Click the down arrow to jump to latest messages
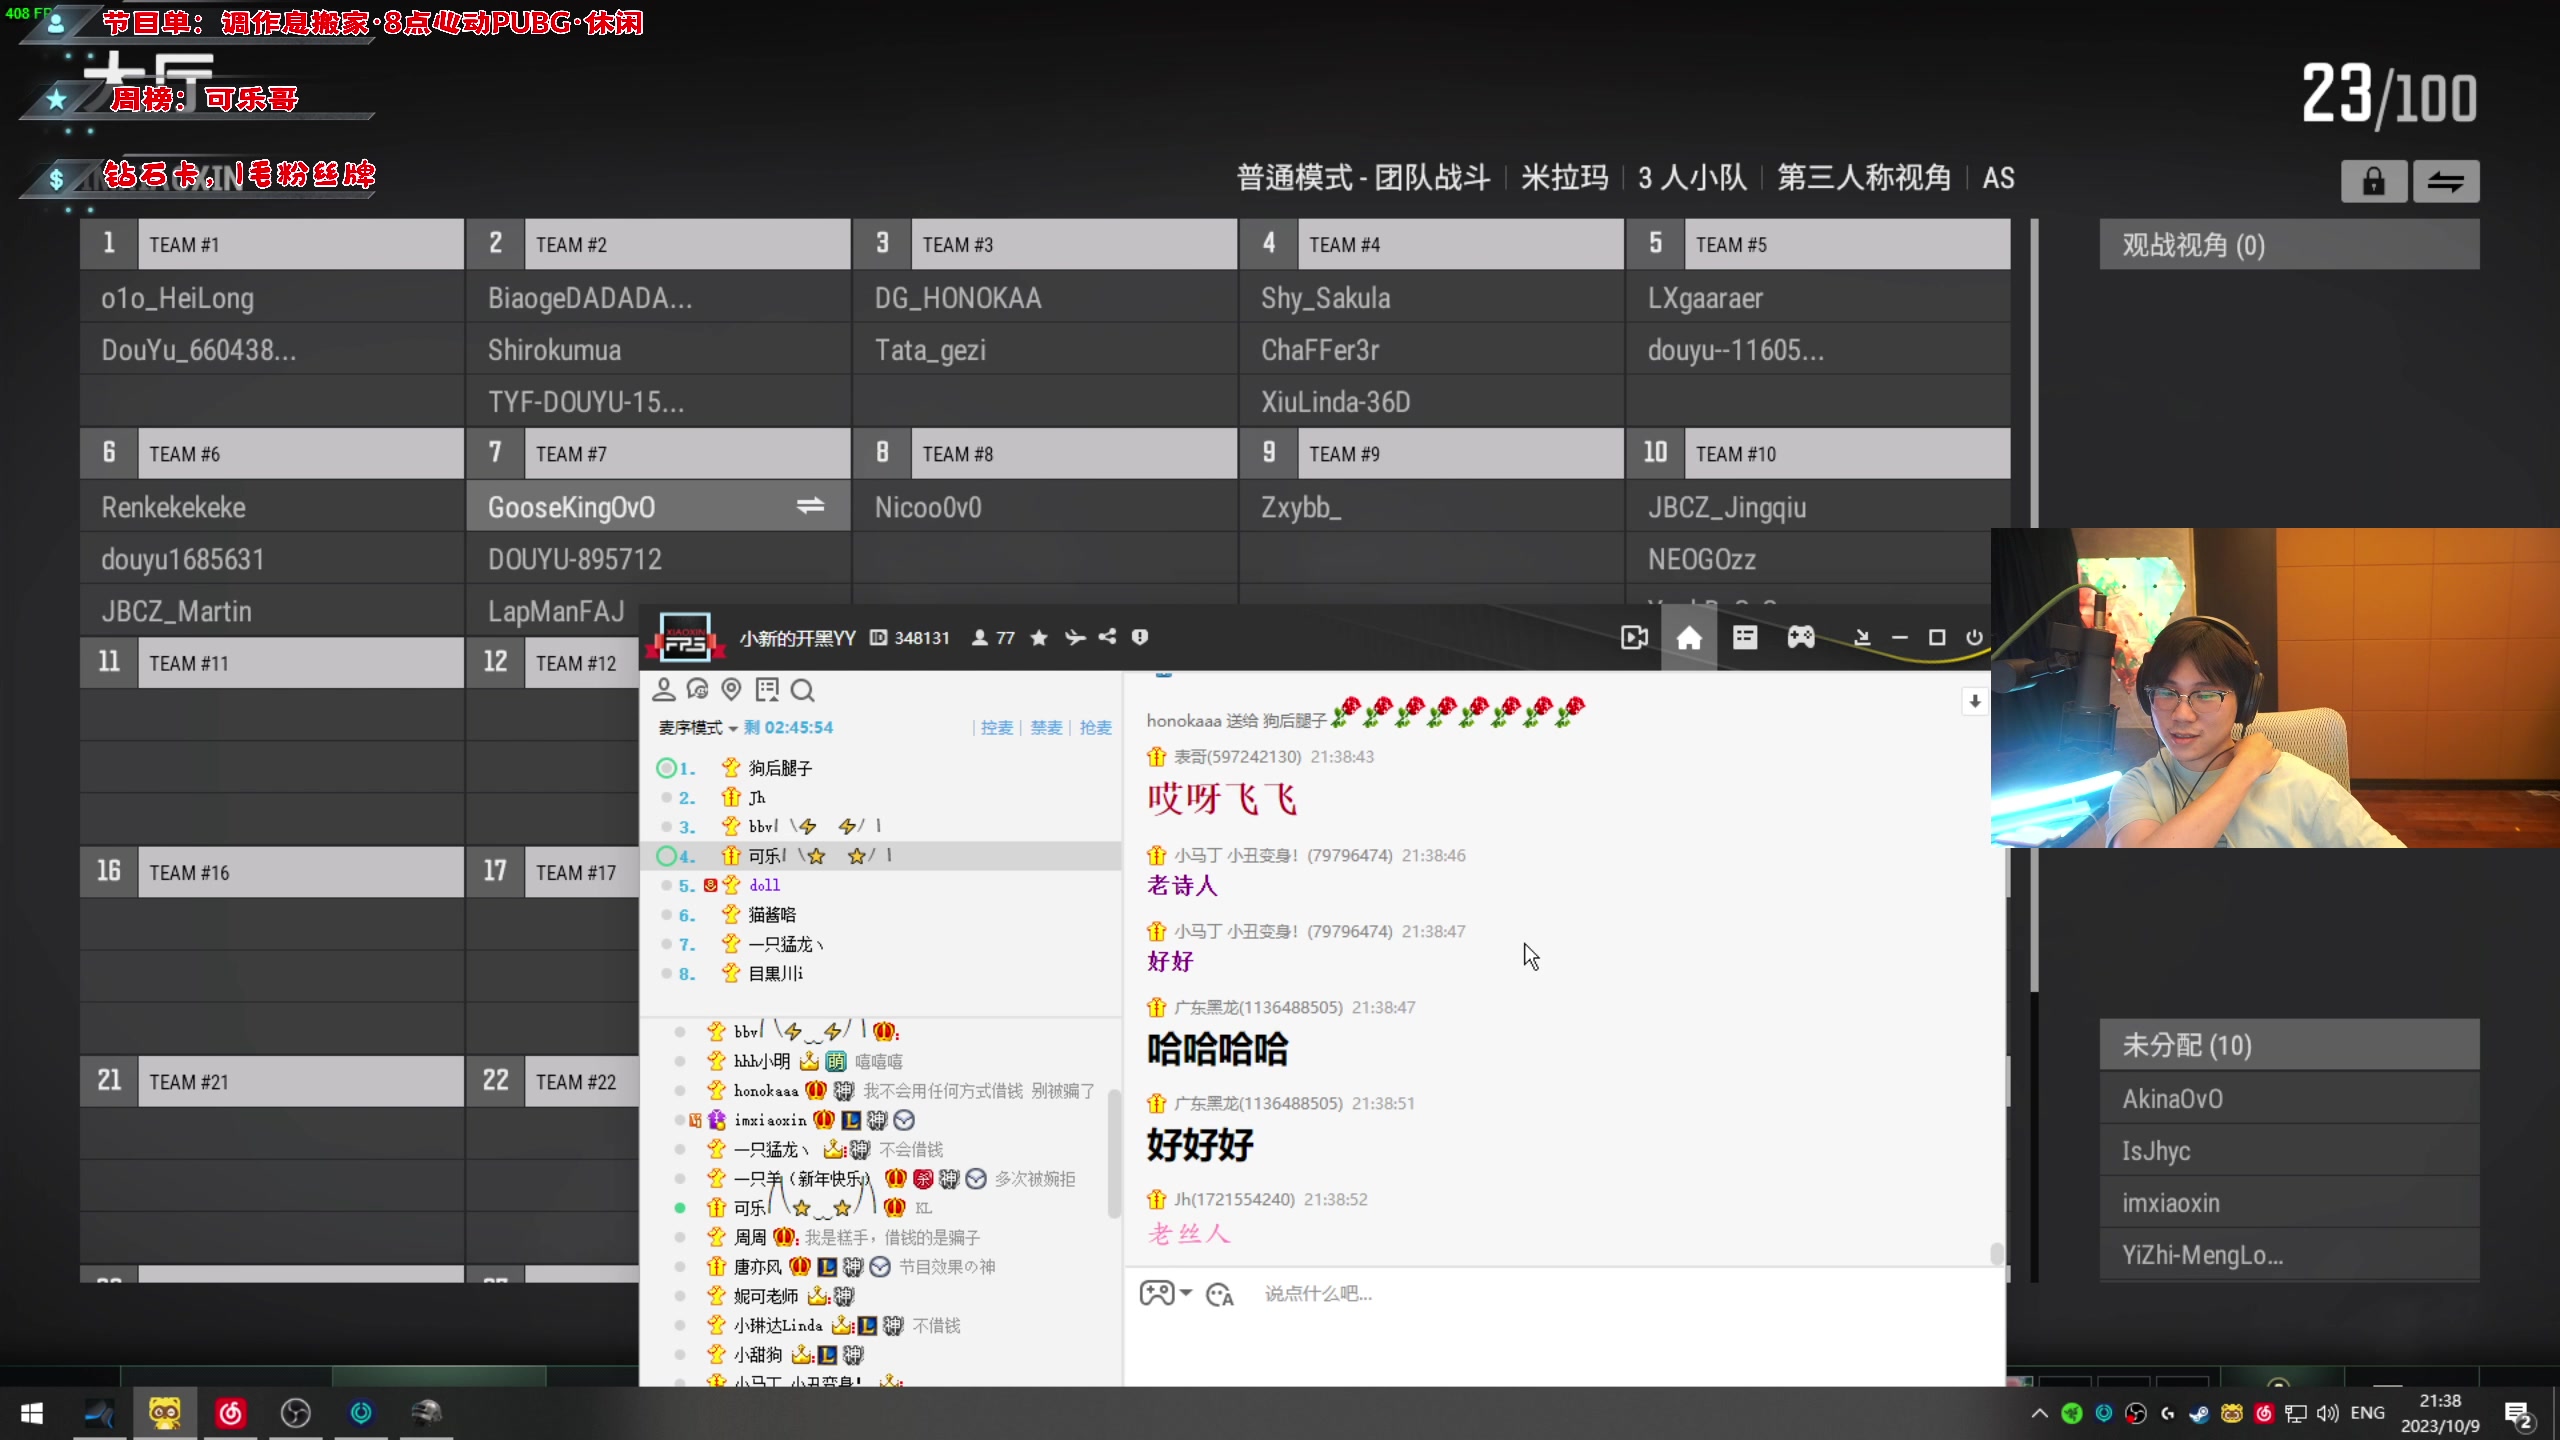The image size is (2560, 1440). [1975, 701]
